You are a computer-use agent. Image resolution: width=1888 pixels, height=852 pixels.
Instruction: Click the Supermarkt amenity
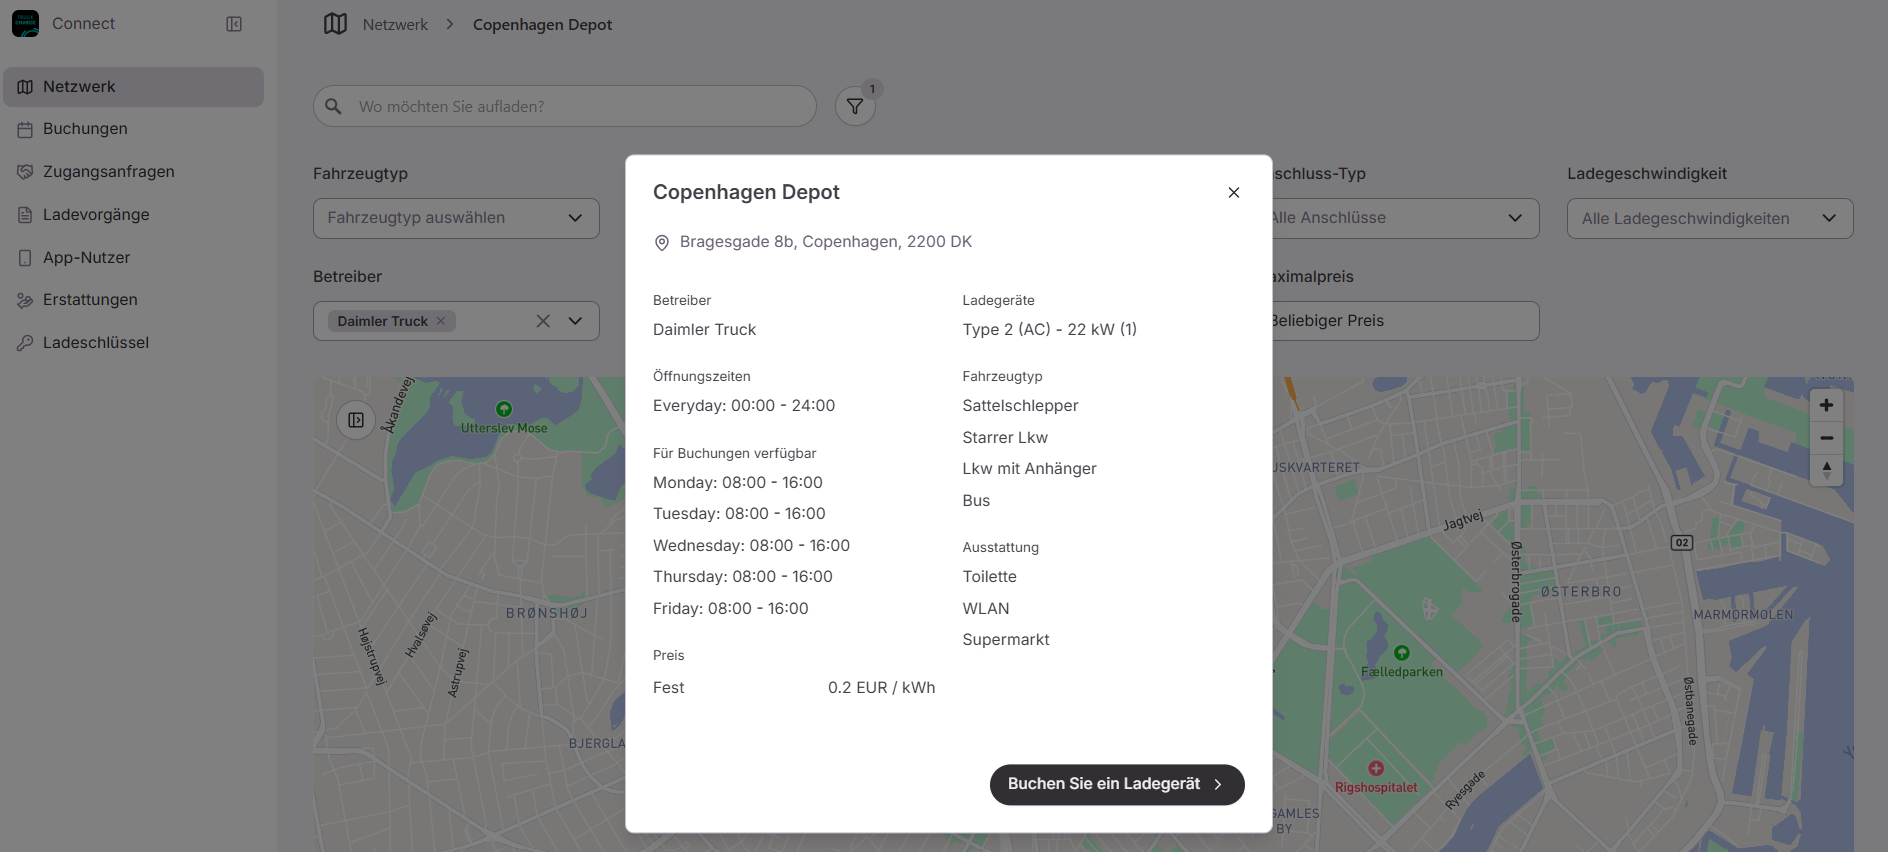pyautogui.click(x=1006, y=640)
